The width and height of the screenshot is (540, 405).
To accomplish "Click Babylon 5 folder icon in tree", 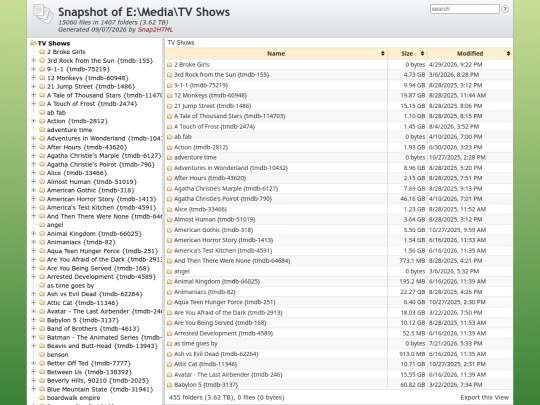I will tap(42, 320).
